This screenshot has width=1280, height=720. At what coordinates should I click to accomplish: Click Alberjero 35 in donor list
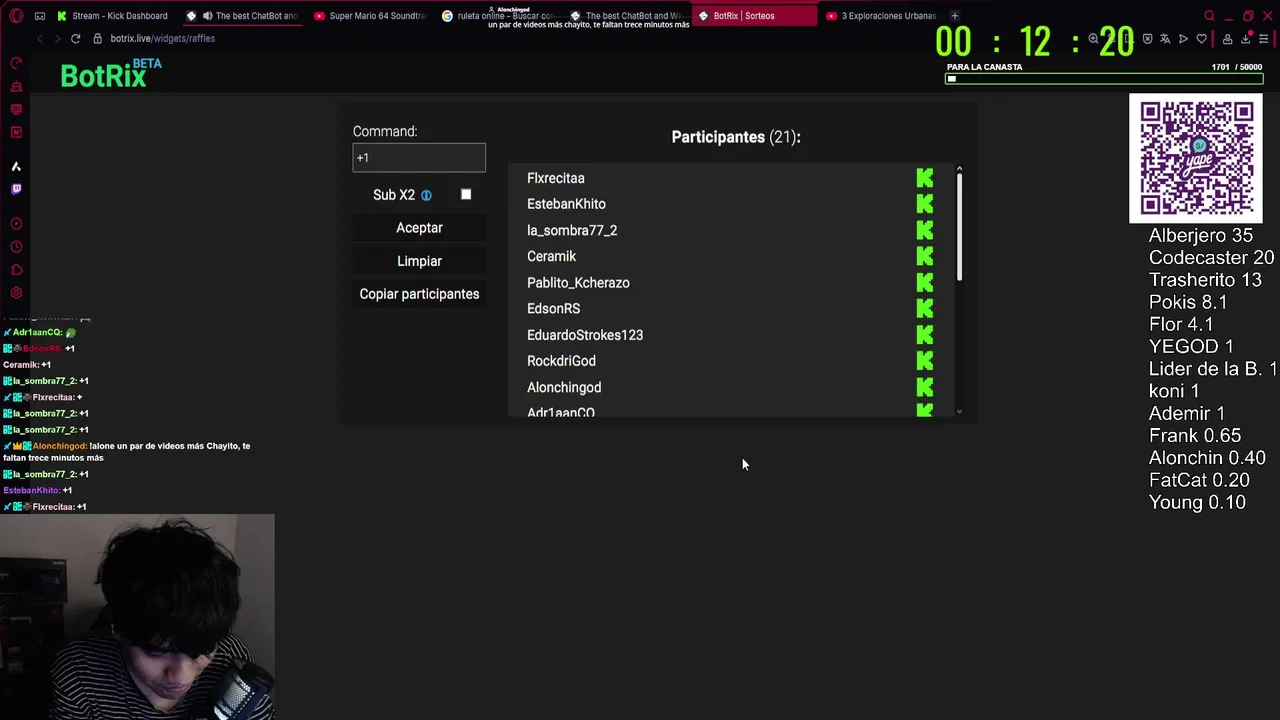[x=1200, y=236]
